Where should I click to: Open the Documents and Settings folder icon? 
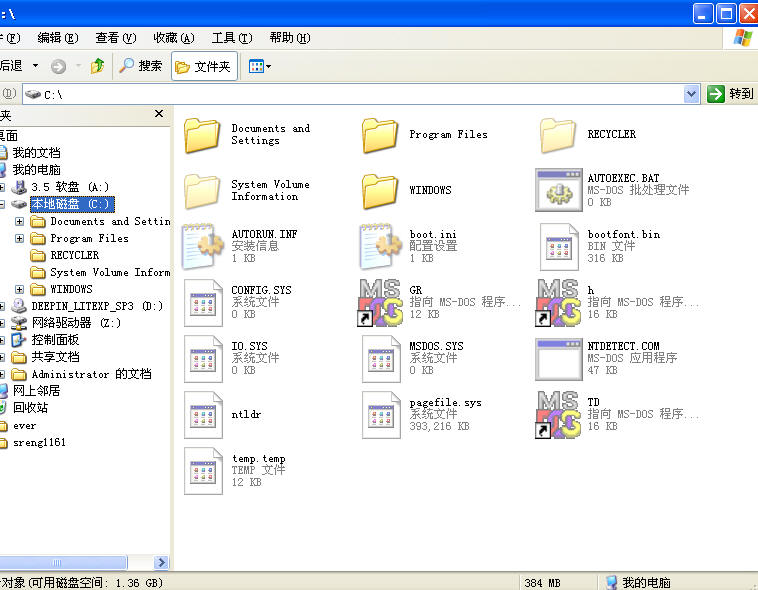pos(202,135)
